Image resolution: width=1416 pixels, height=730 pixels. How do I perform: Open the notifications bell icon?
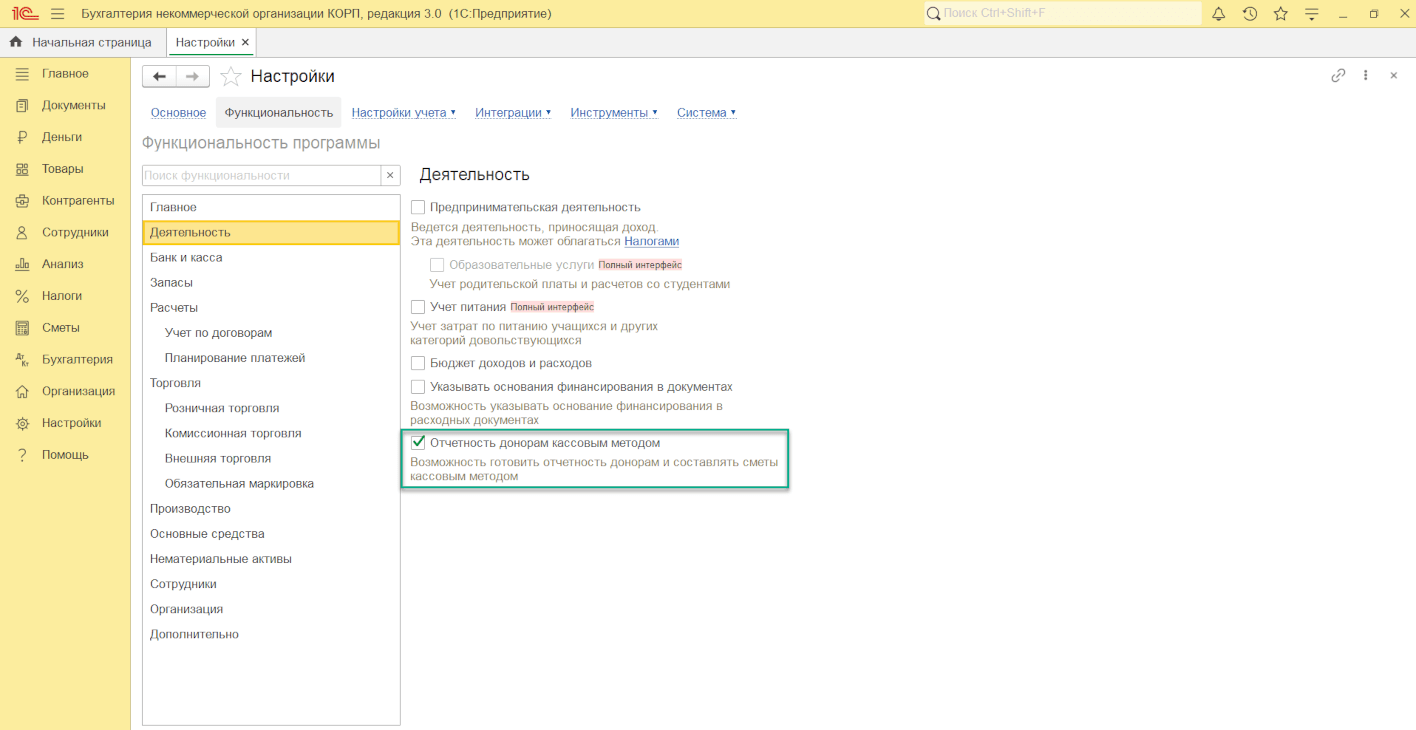pos(1218,14)
